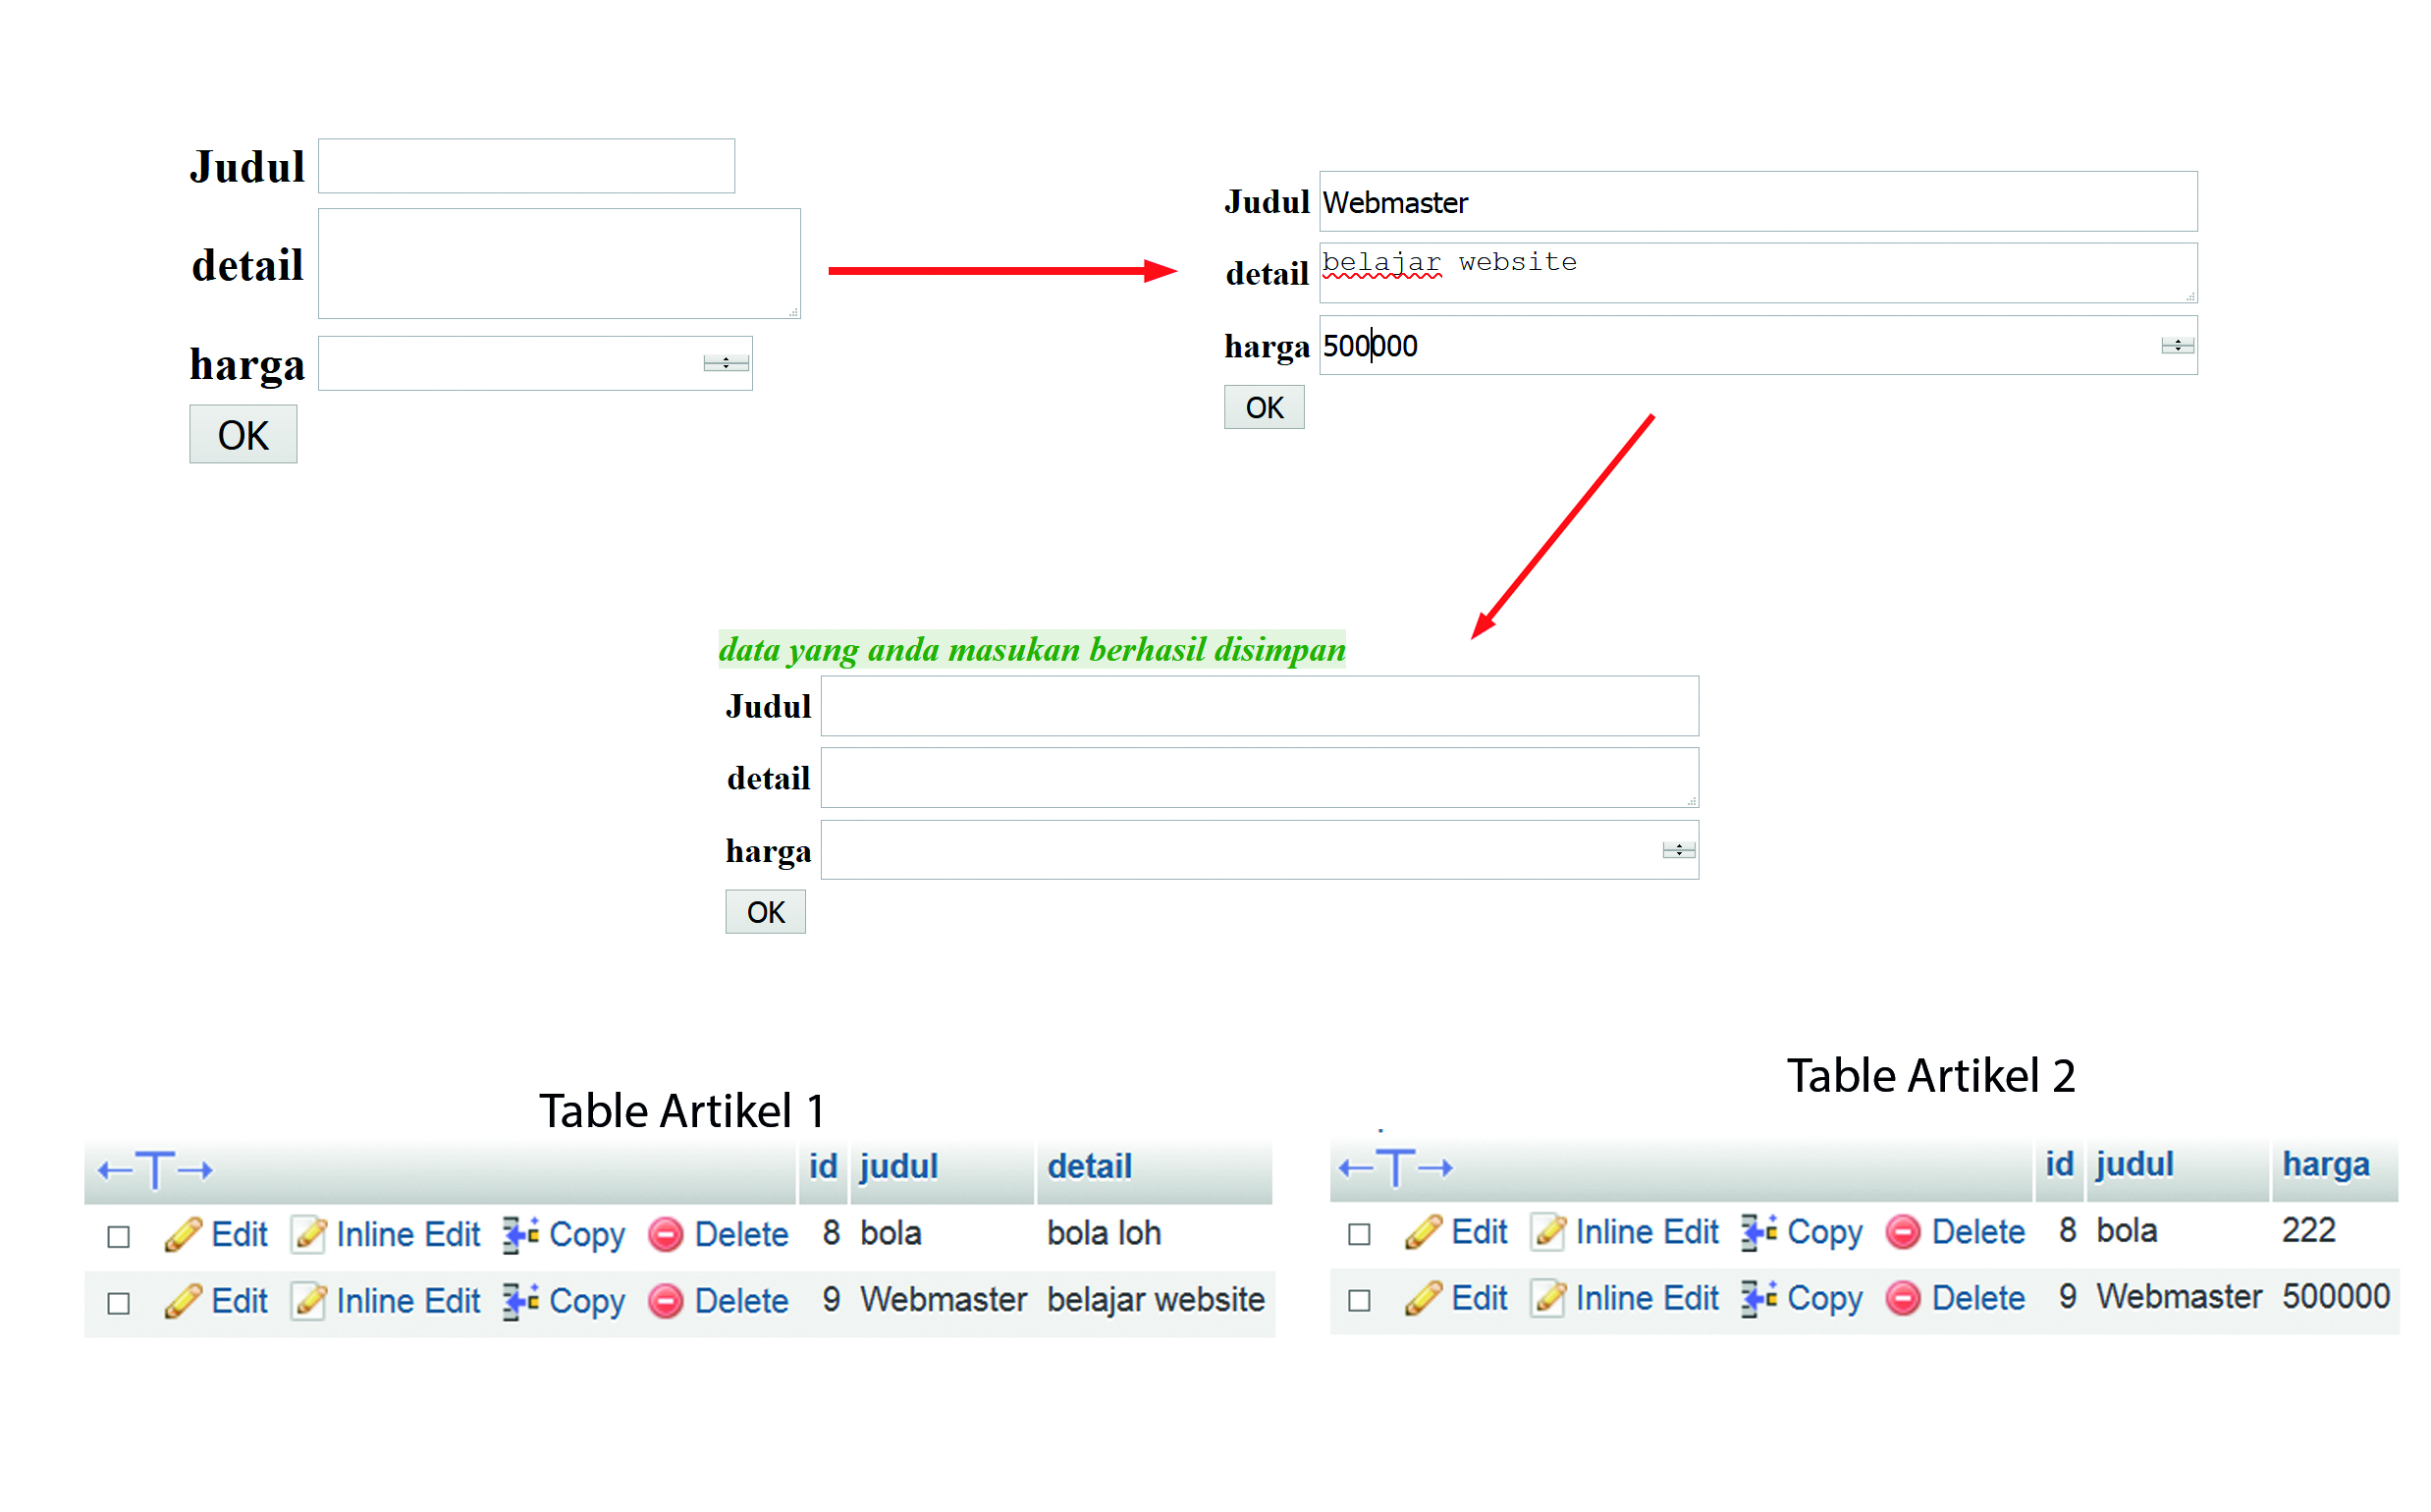Click red Delete icon for bola in Table Artikel 2

click(1903, 1233)
